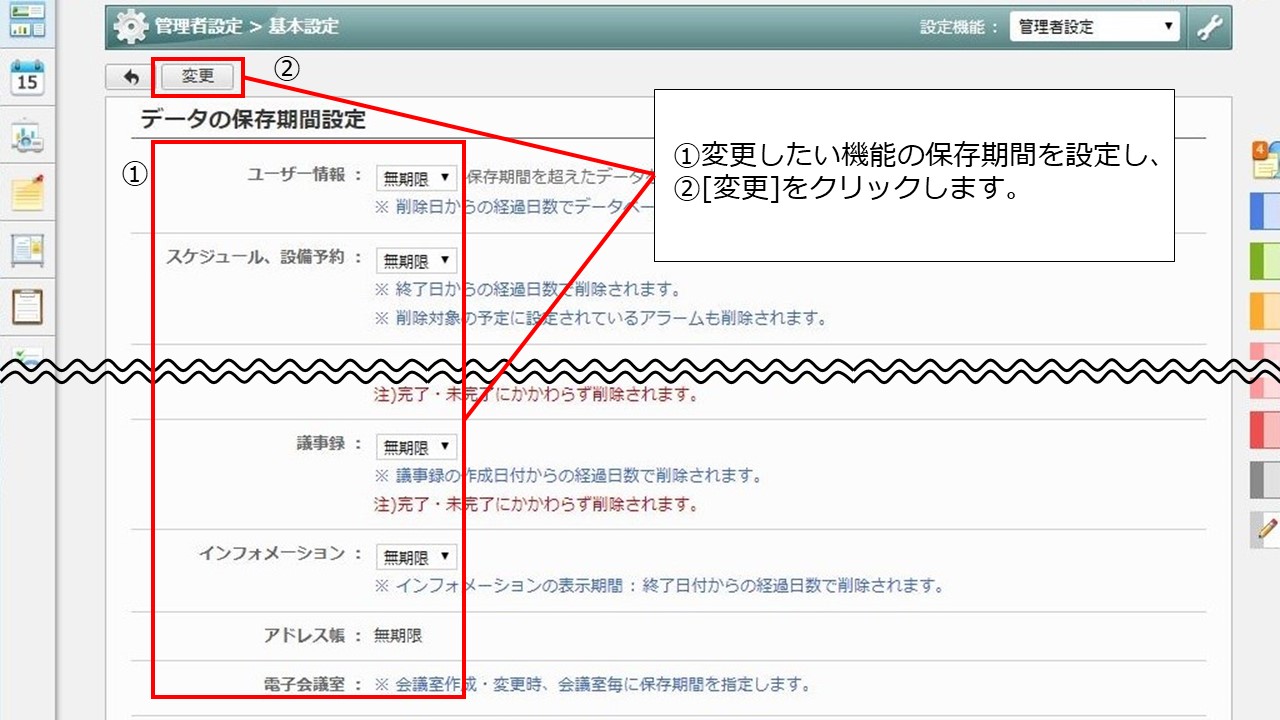Open the pinned yellow sticky note icon
The height and width of the screenshot is (720, 1280).
point(27,192)
